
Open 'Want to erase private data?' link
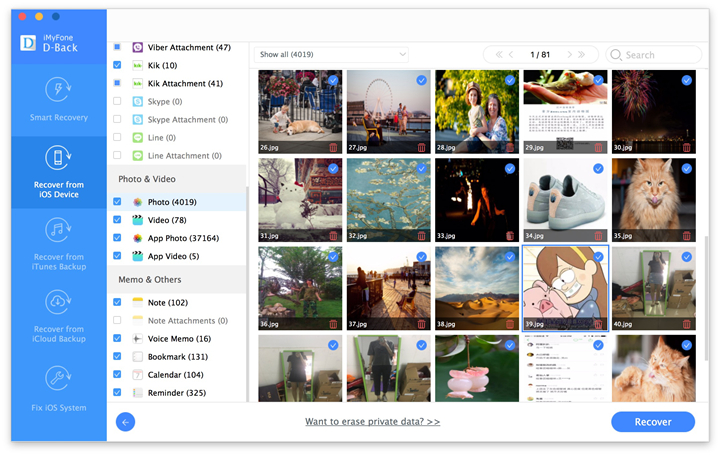point(372,421)
